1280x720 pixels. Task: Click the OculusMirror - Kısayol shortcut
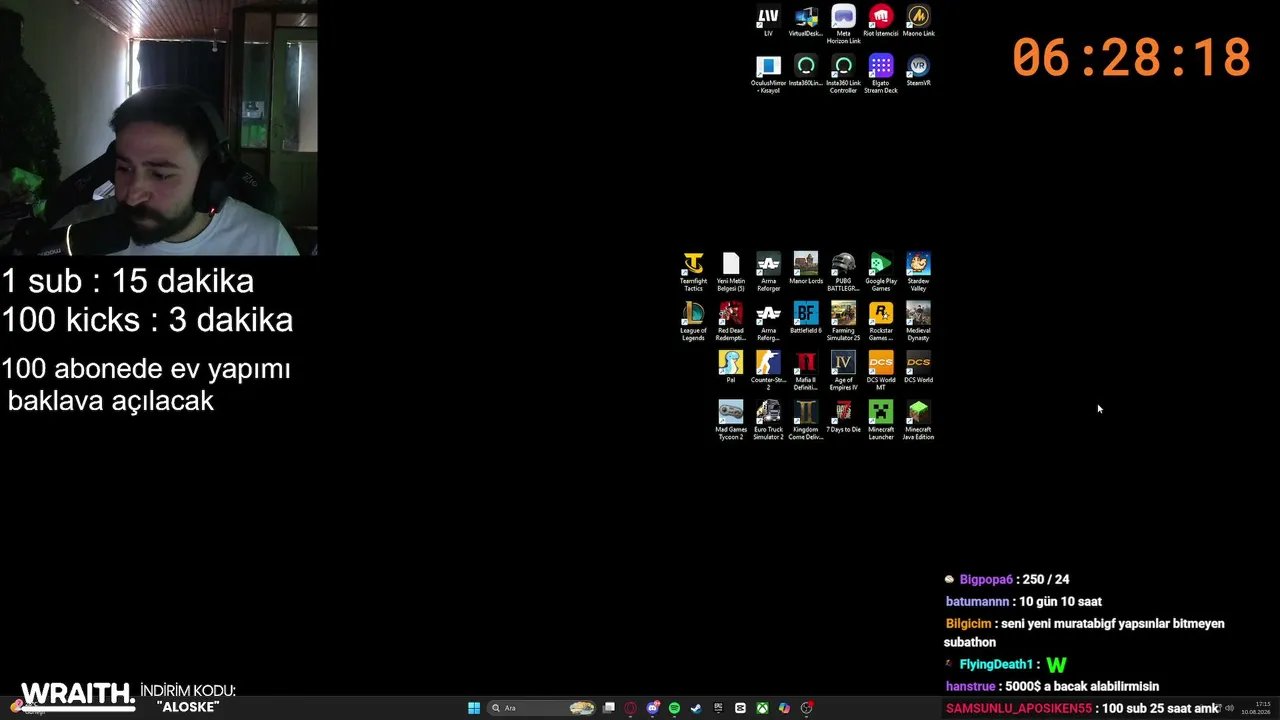point(768,74)
